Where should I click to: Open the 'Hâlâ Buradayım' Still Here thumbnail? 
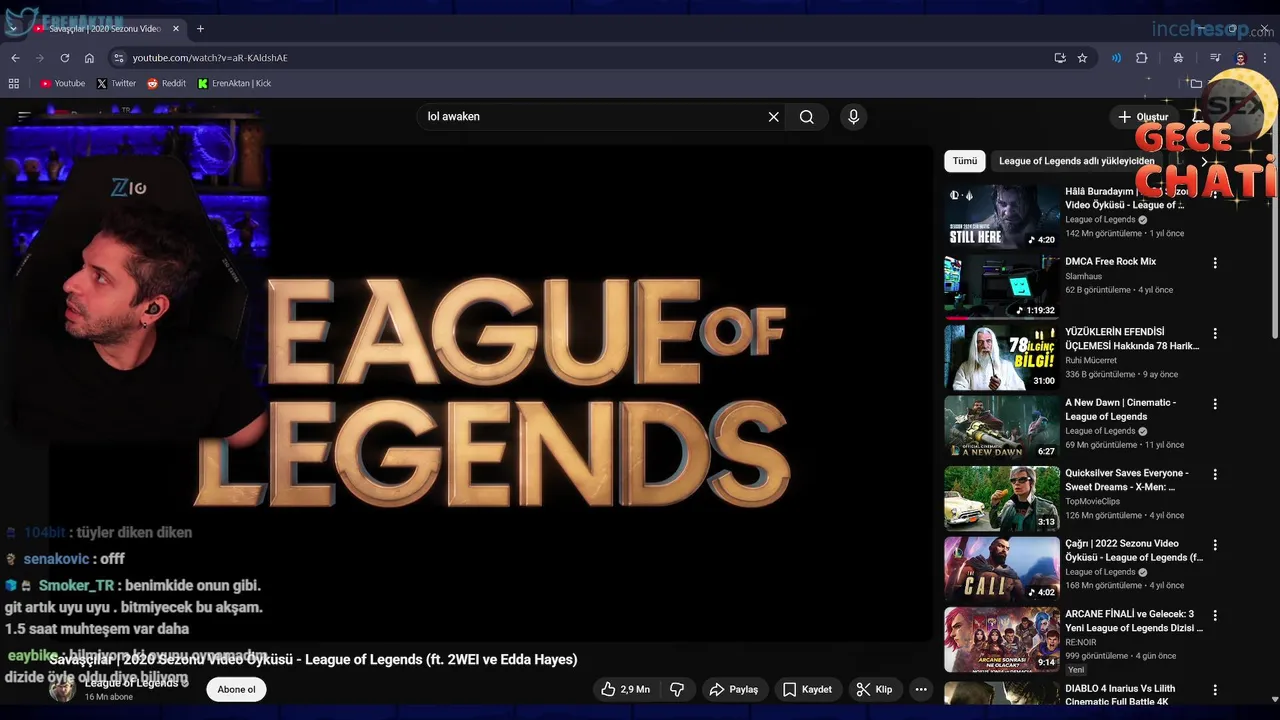click(1002, 216)
